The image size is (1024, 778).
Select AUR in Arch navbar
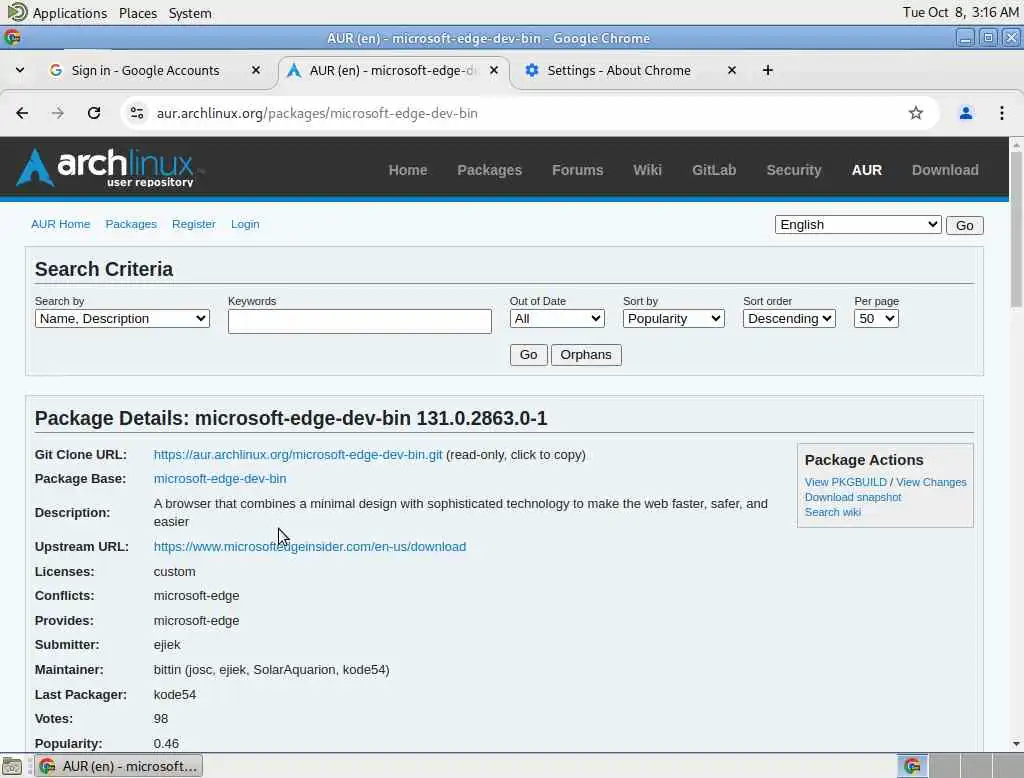click(867, 170)
